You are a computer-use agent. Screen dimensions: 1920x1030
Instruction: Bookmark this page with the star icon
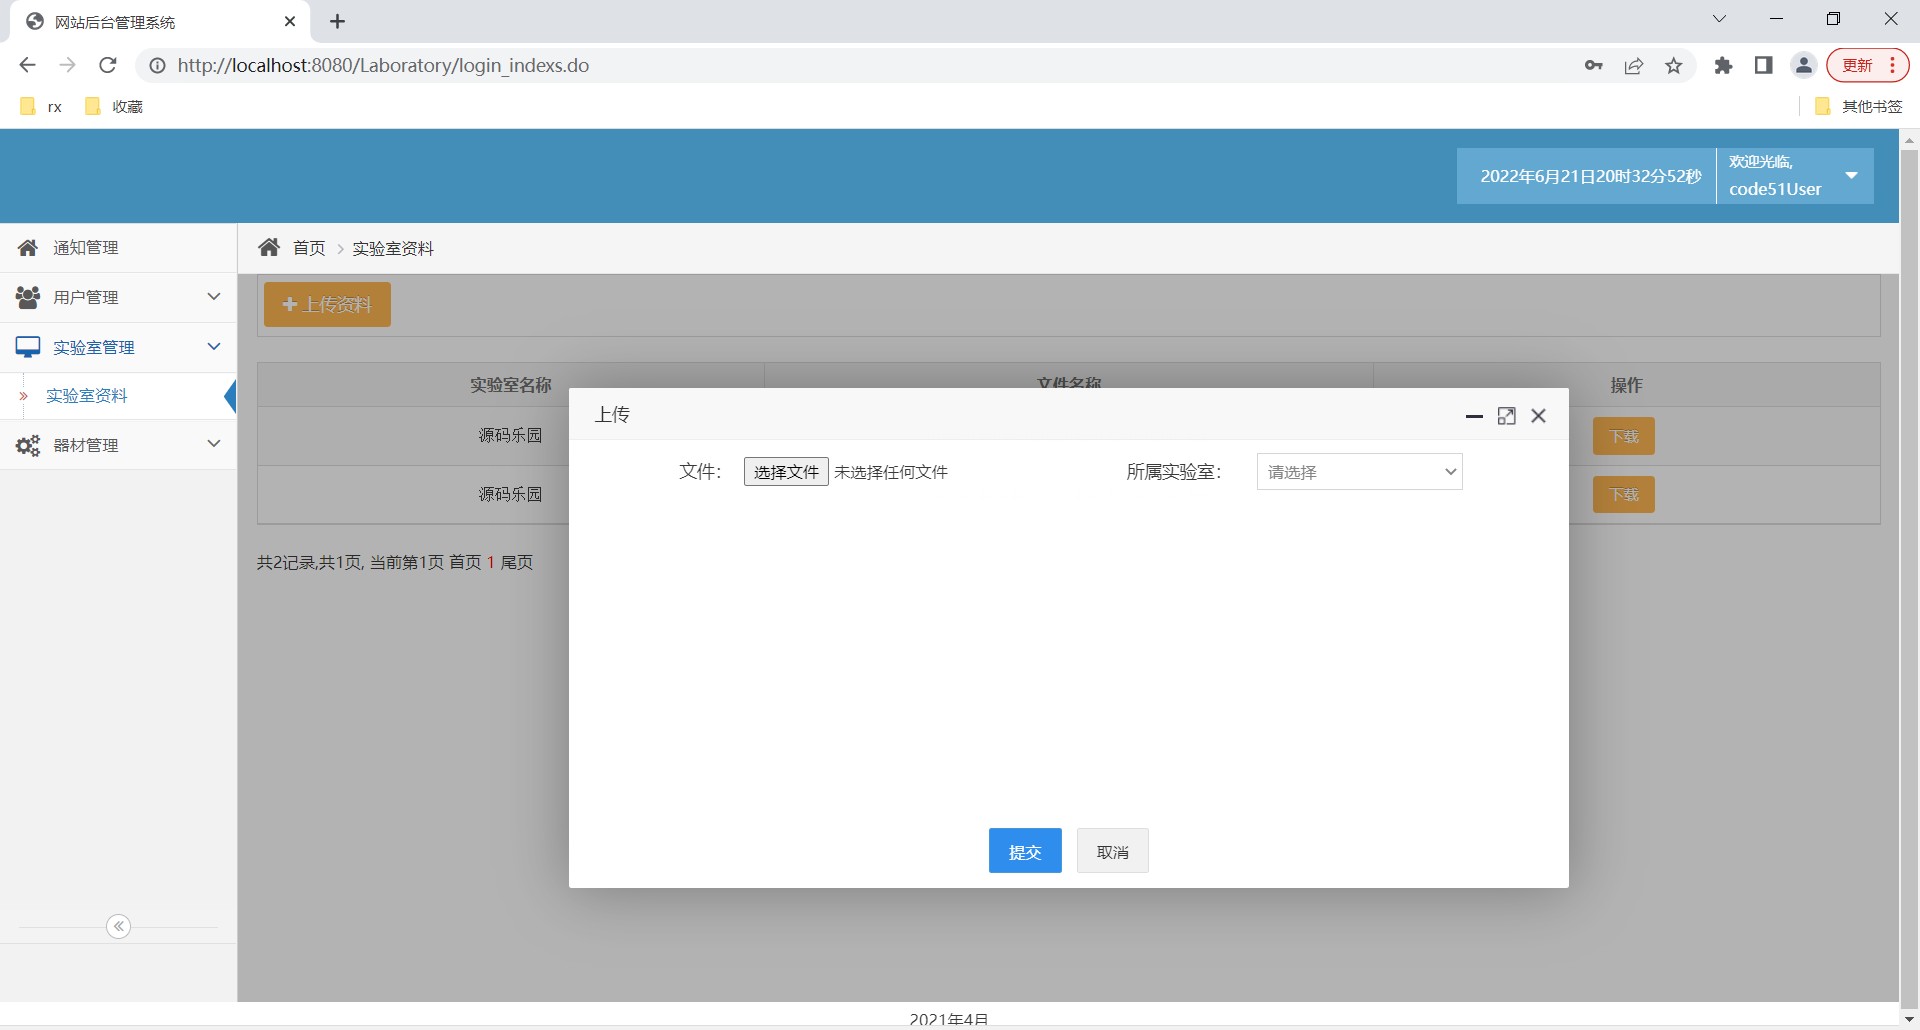(1674, 65)
